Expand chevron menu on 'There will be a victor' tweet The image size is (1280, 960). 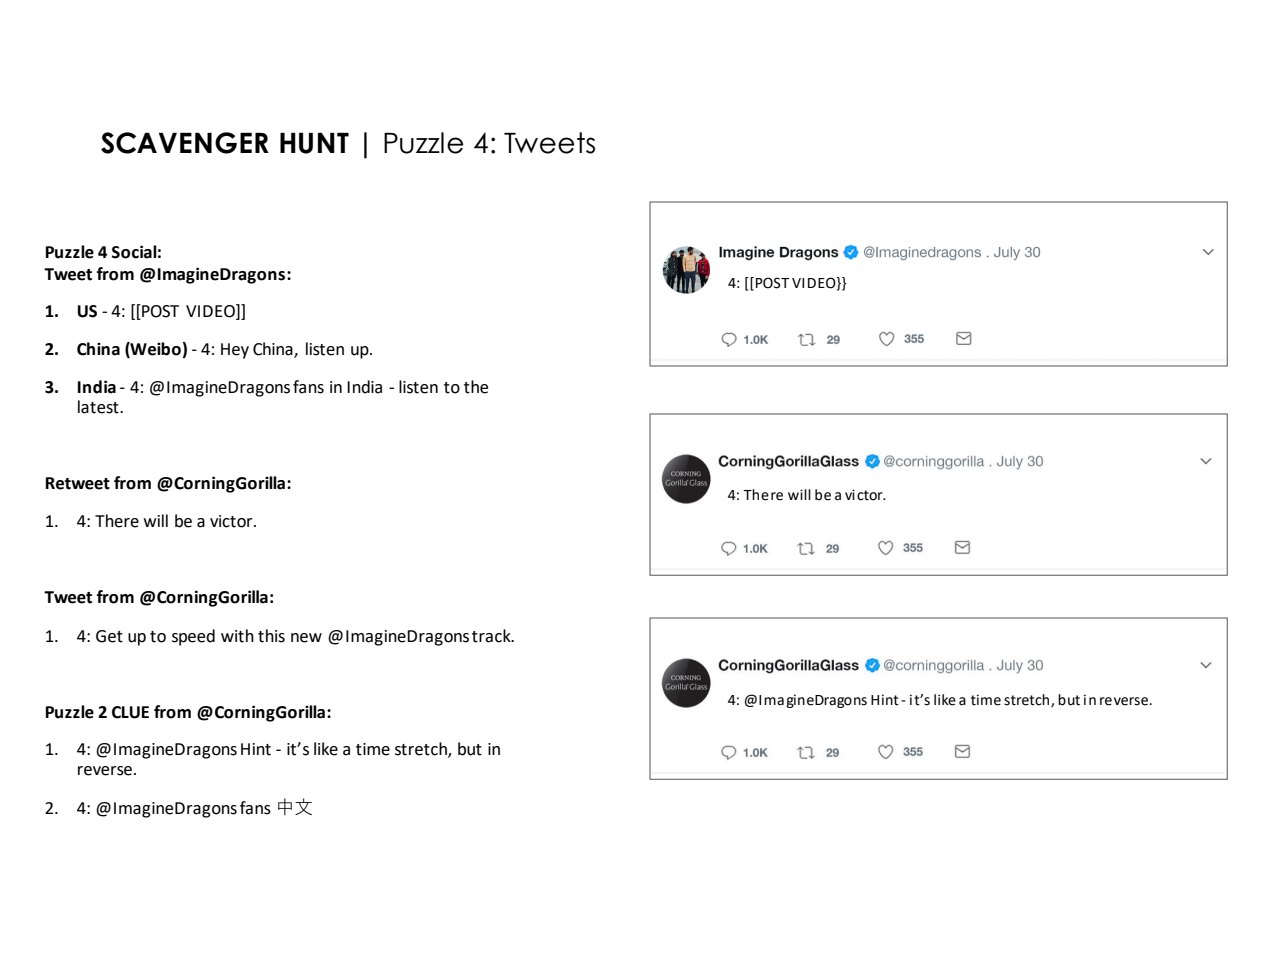pyautogui.click(x=1206, y=461)
